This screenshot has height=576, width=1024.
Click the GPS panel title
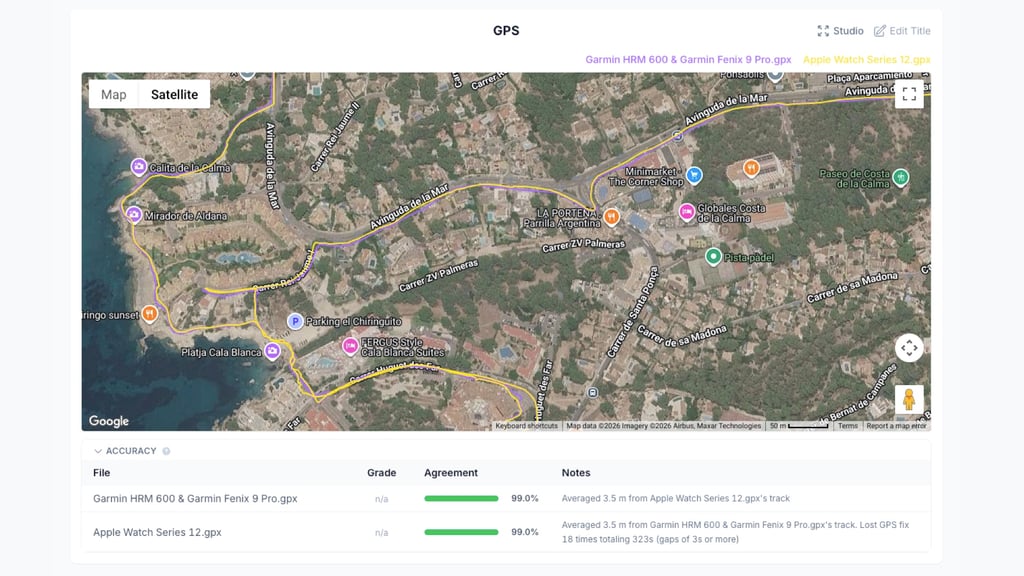pyautogui.click(x=506, y=31)
